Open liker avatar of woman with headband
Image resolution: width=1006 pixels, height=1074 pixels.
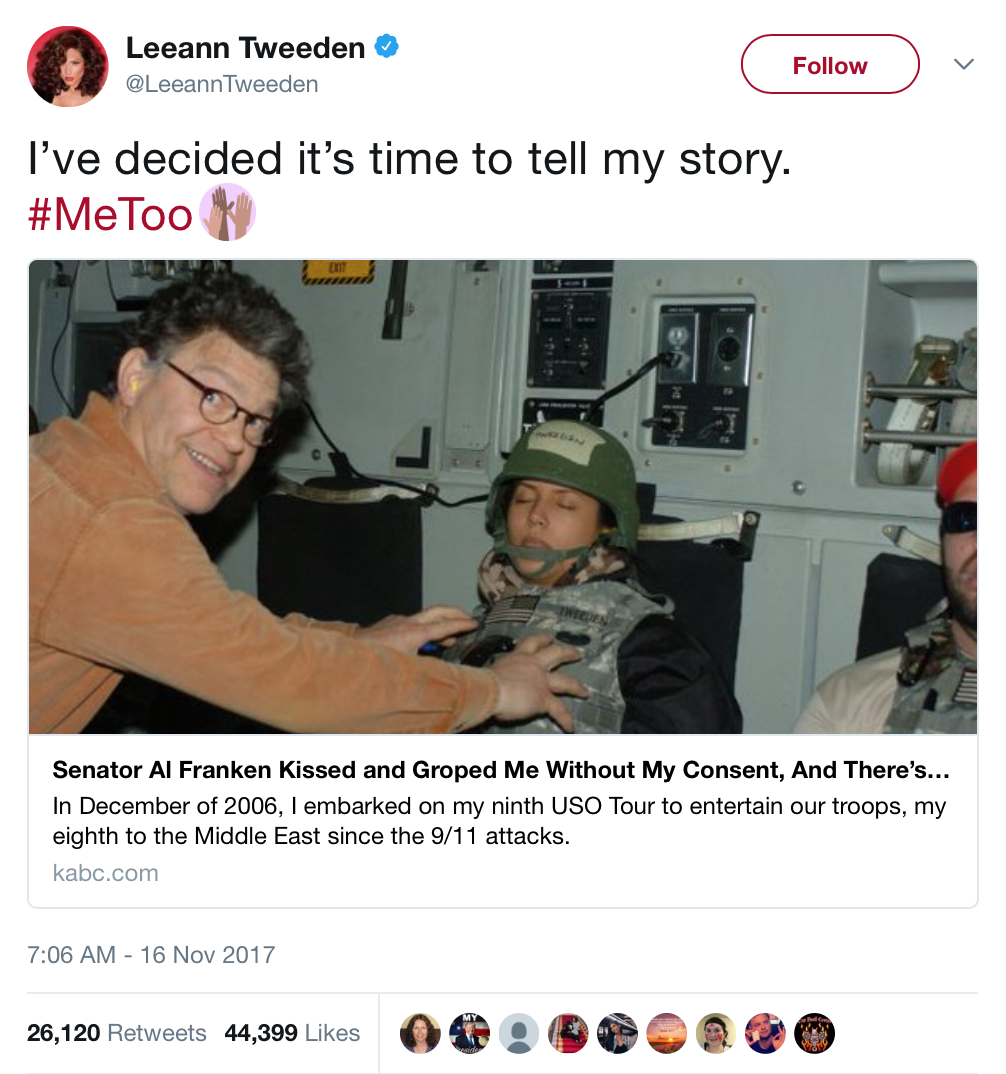point(716,1033)
